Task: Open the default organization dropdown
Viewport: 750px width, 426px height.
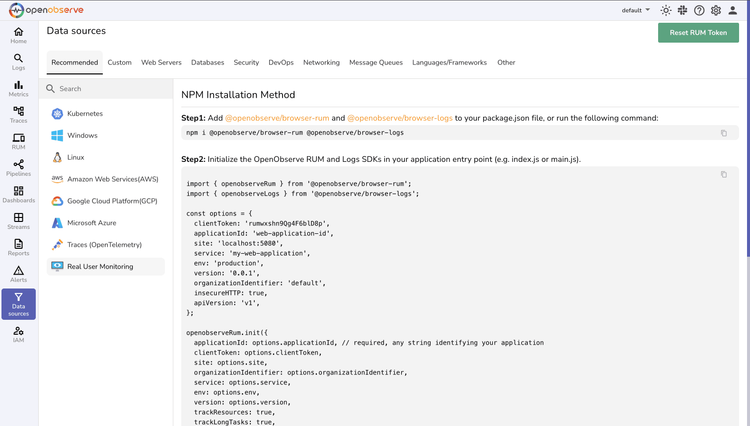Action: (636, 10)
